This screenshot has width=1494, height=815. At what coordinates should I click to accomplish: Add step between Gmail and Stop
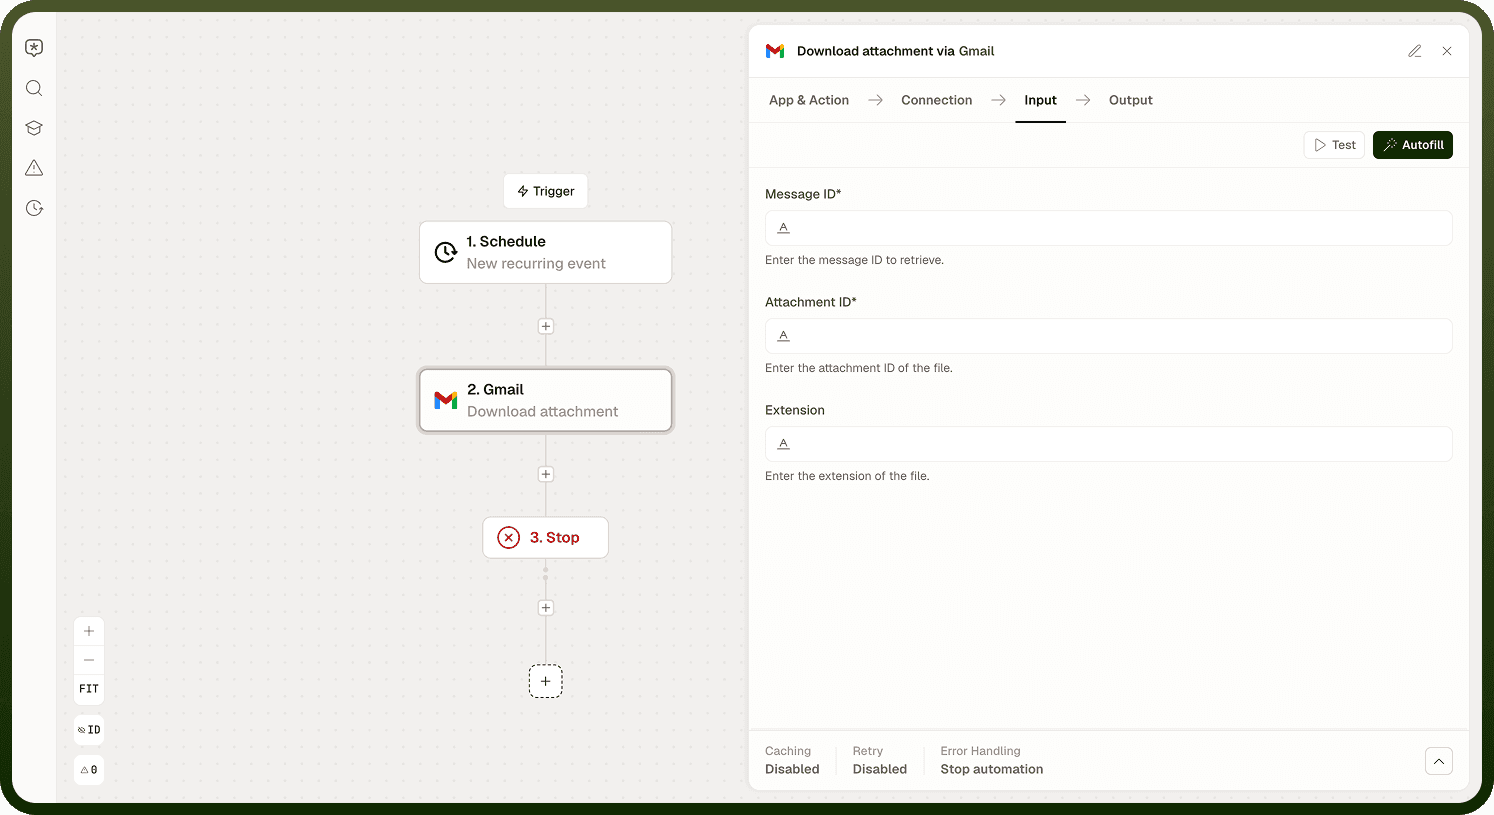click(546, 474)
